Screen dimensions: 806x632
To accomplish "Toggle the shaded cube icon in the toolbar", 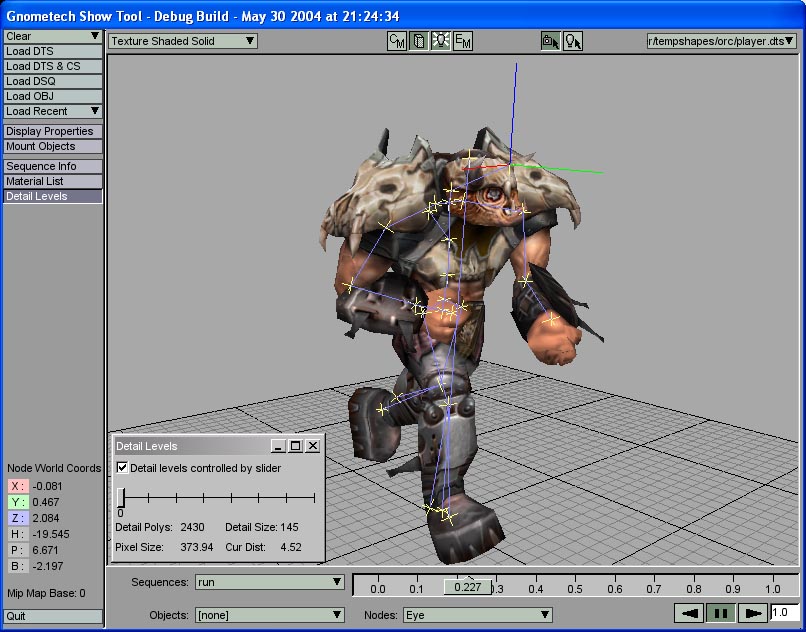I will tap(419, 41).
